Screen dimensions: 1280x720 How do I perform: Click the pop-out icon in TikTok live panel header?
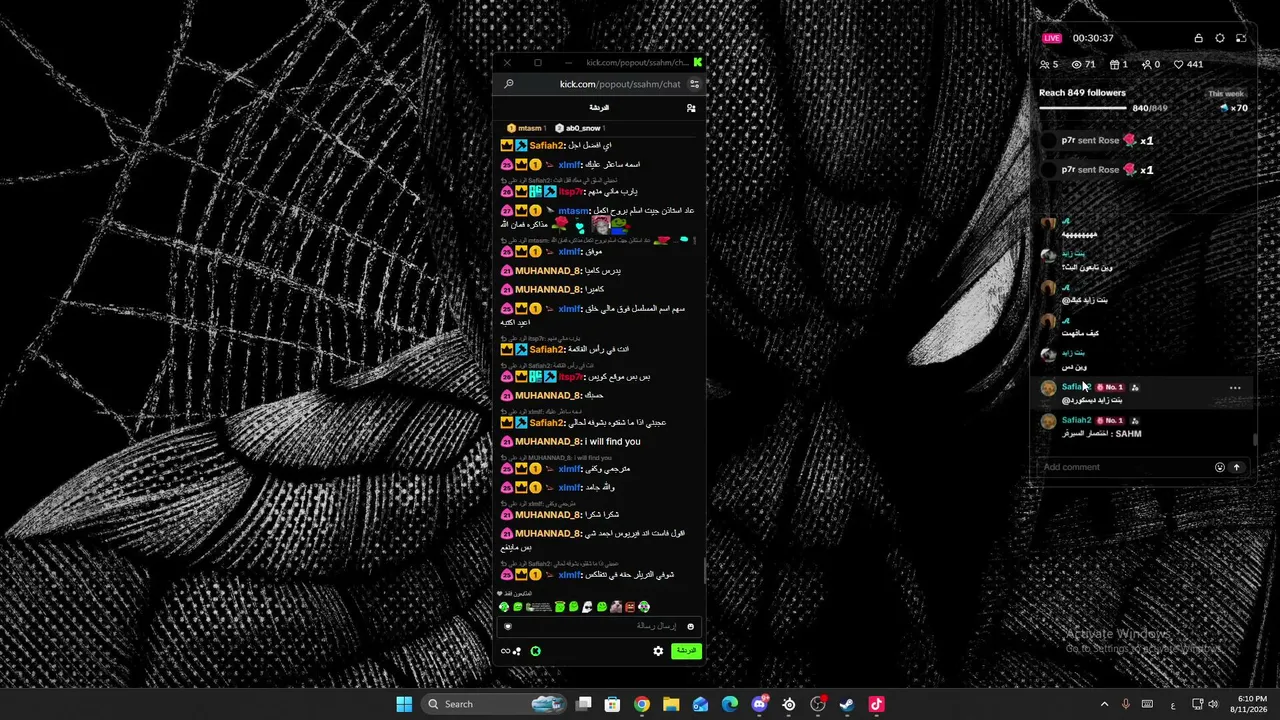pos(1241,38)
